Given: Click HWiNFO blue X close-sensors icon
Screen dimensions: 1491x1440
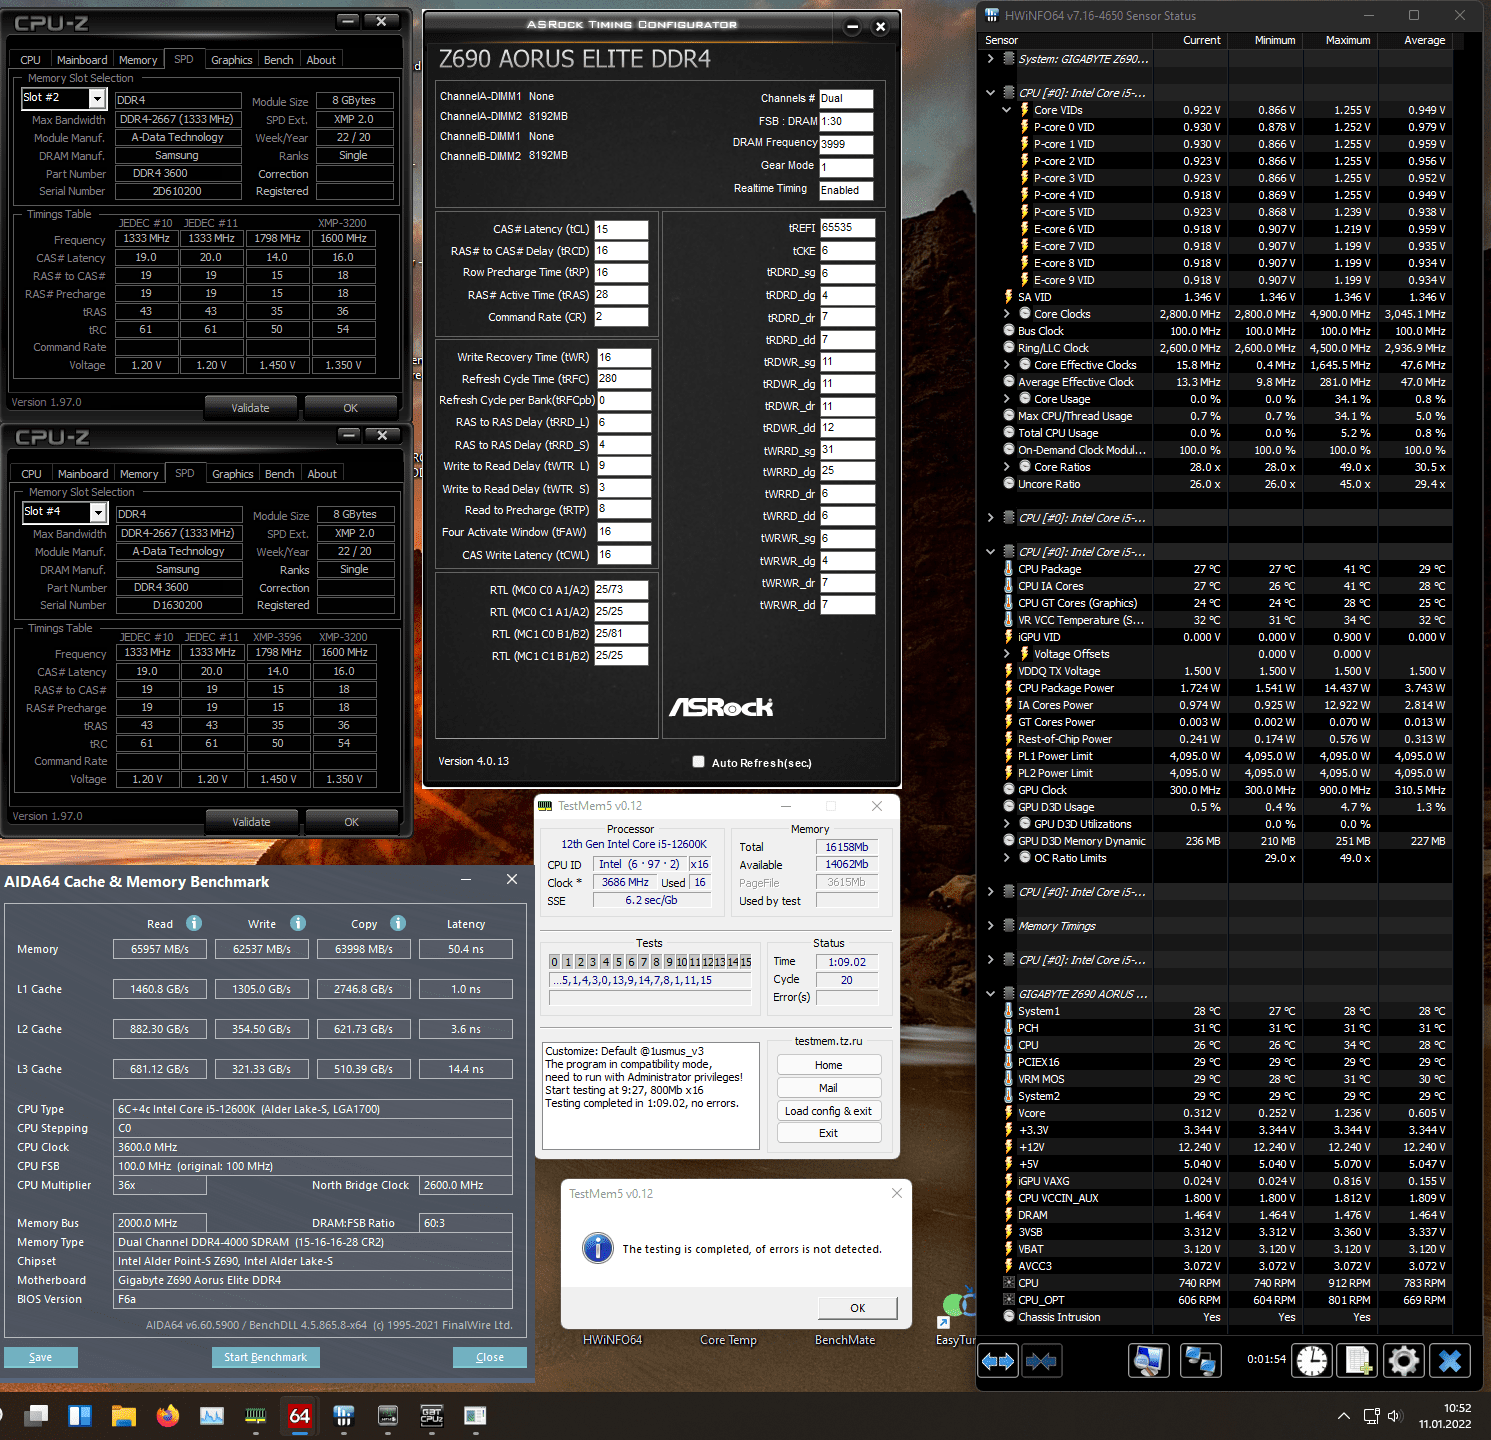Looking at the screenshot, I should point(1450,1361).
